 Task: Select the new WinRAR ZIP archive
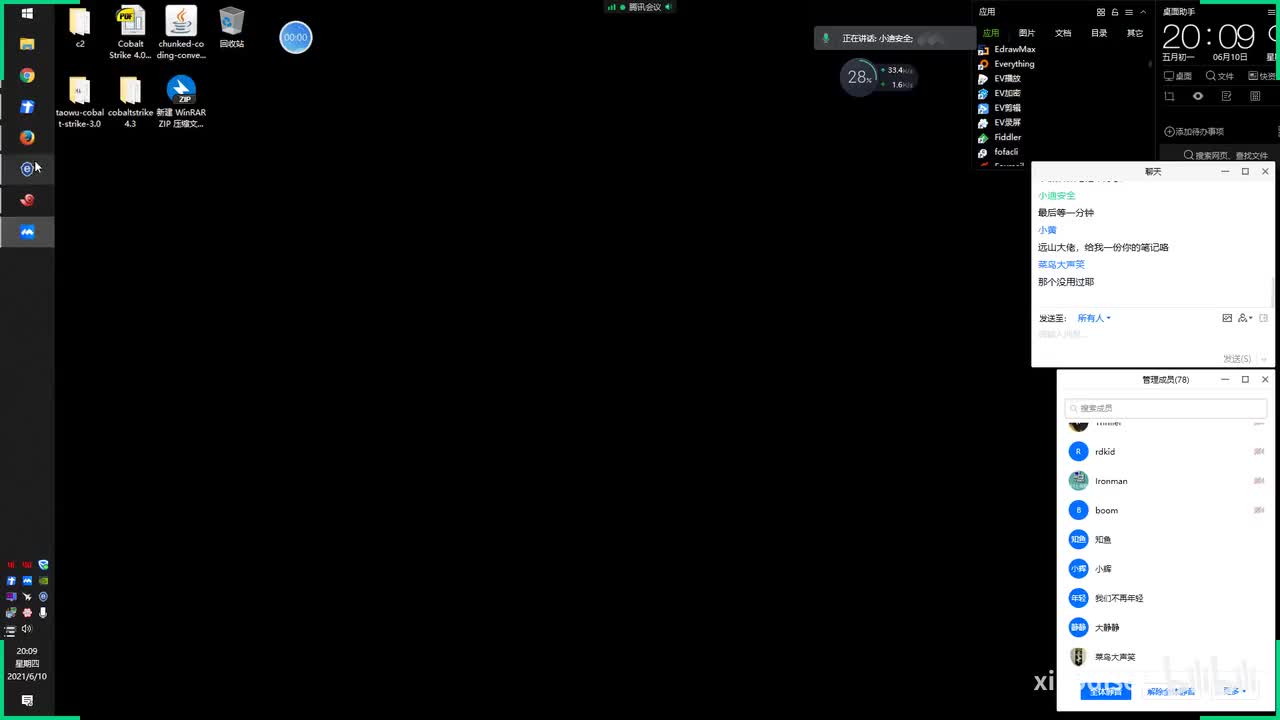coord(181,102)
